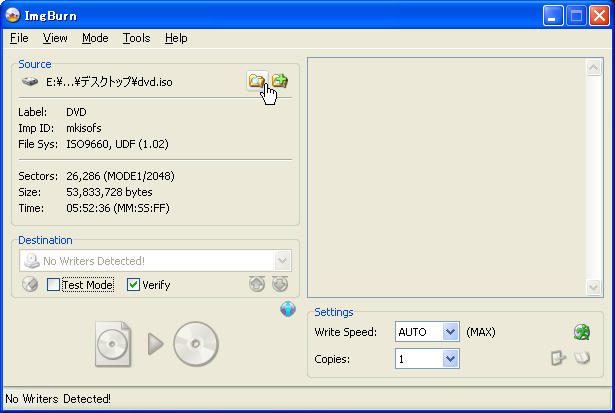Open the Mode menu
This screenshot has width=615, height=413.
click(95, 38)
